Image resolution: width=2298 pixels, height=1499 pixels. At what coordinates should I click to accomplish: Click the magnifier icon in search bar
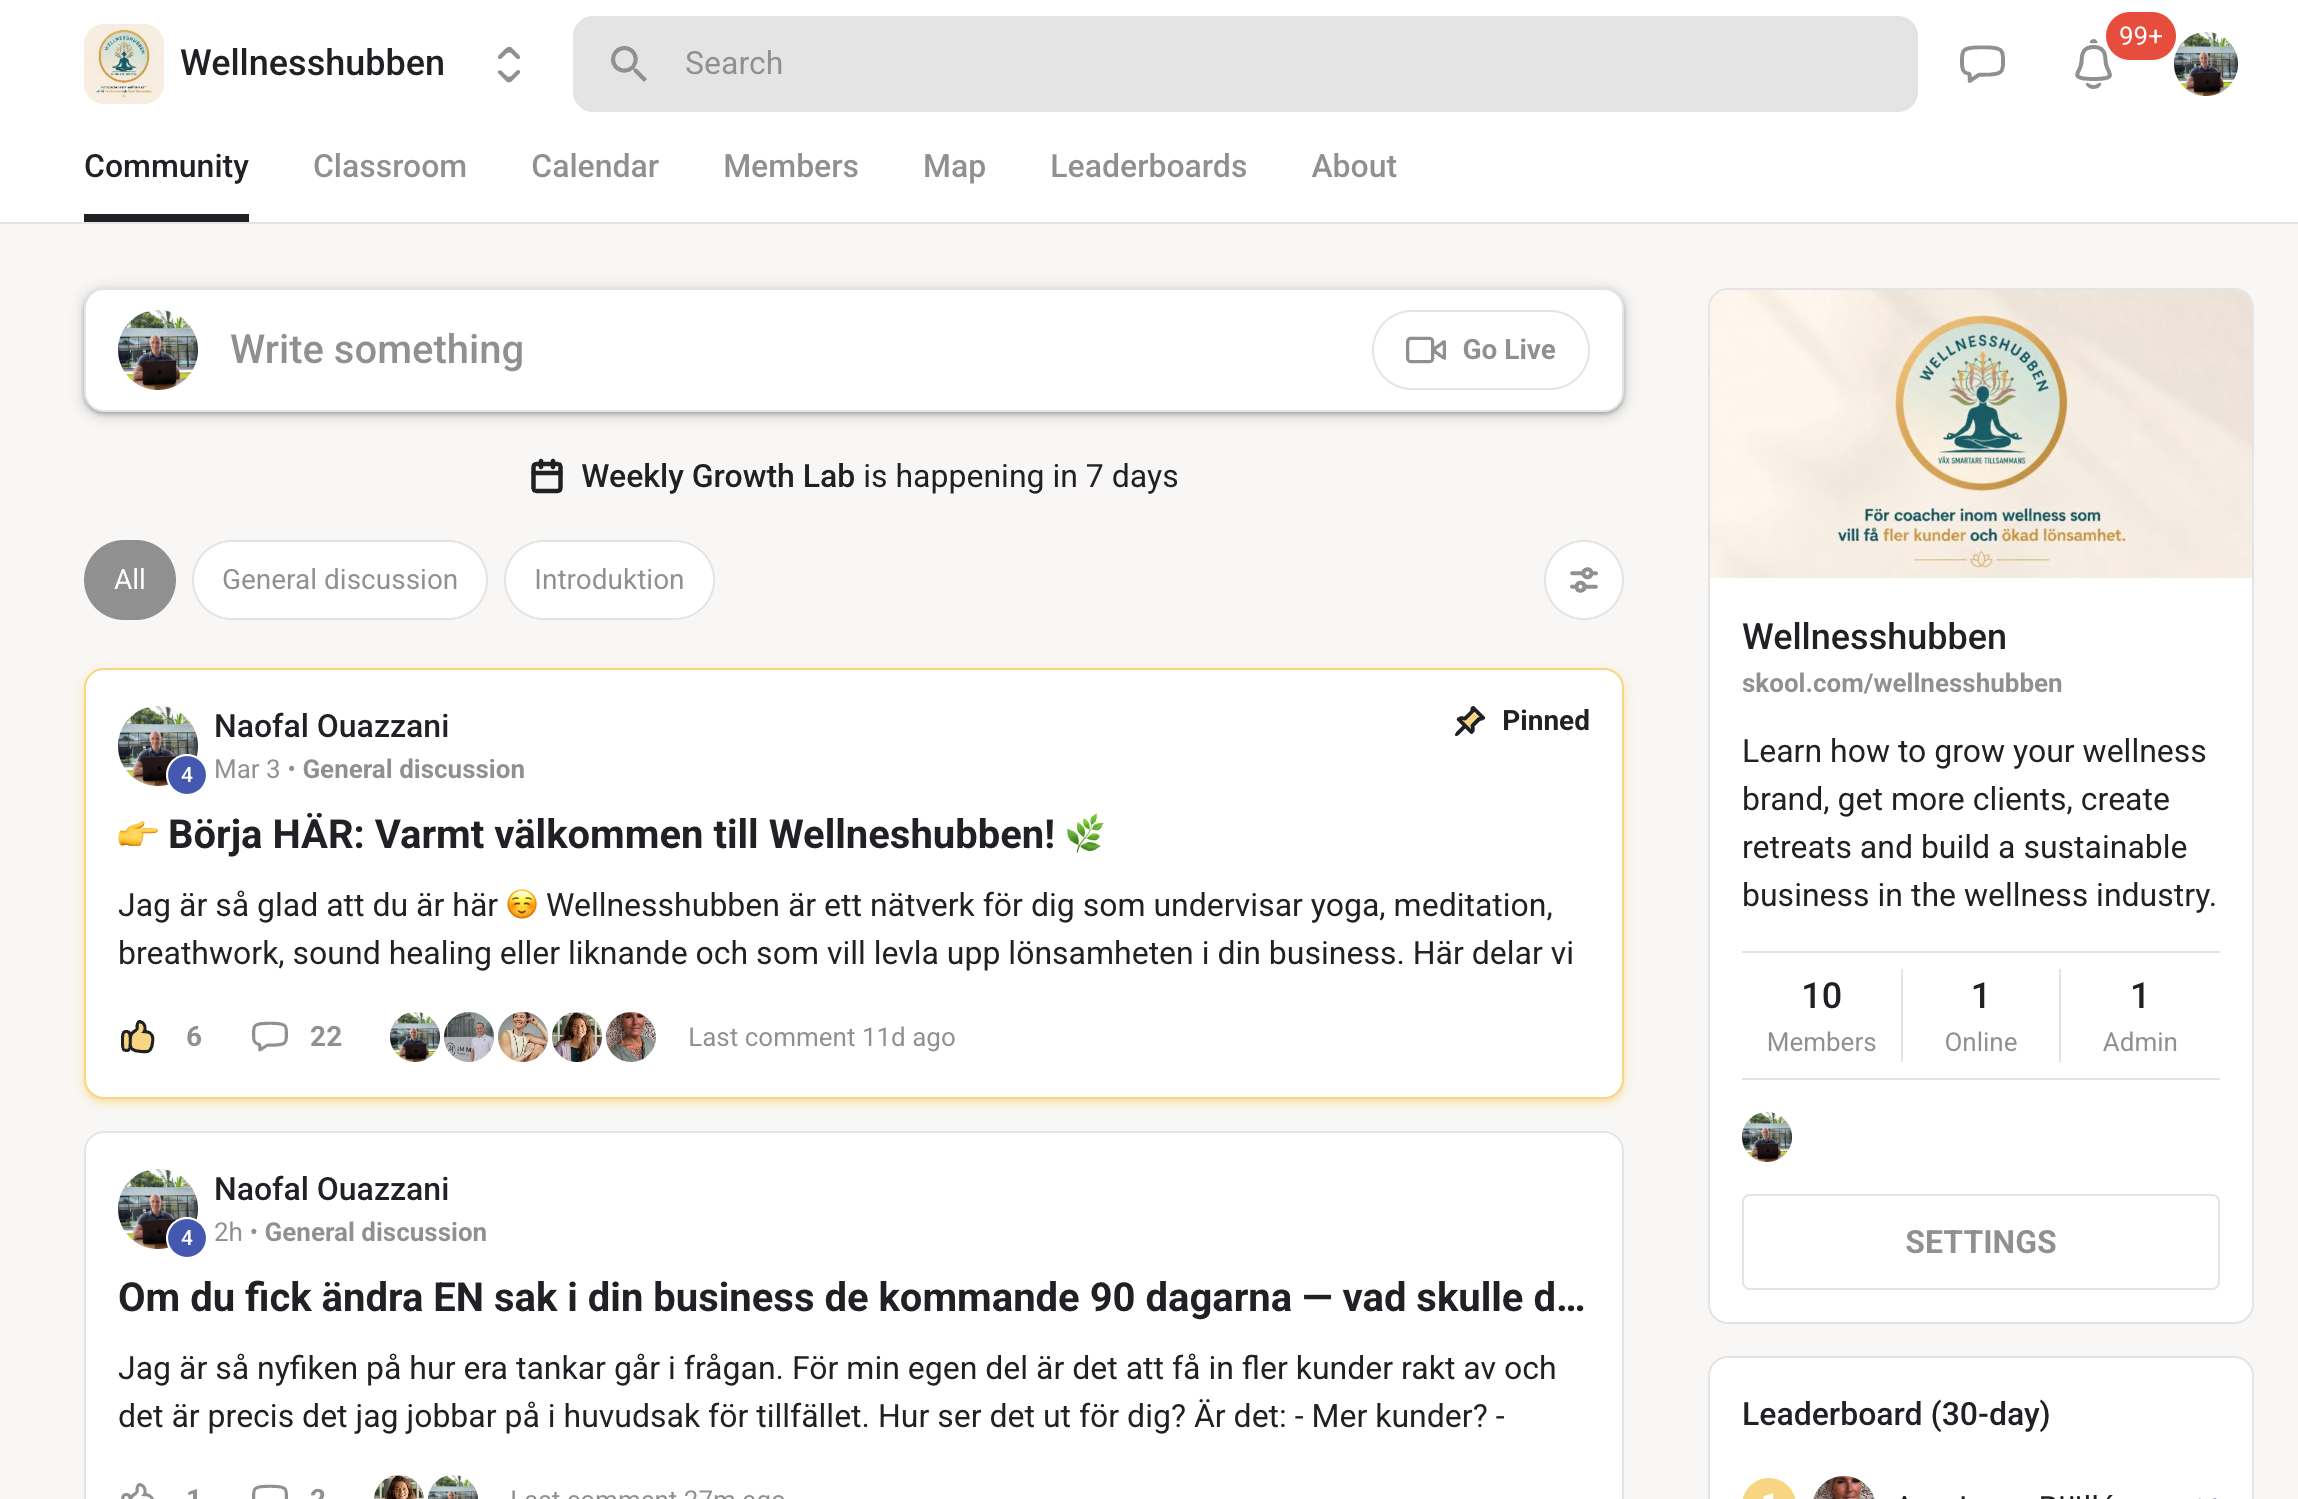coord(628,64)
